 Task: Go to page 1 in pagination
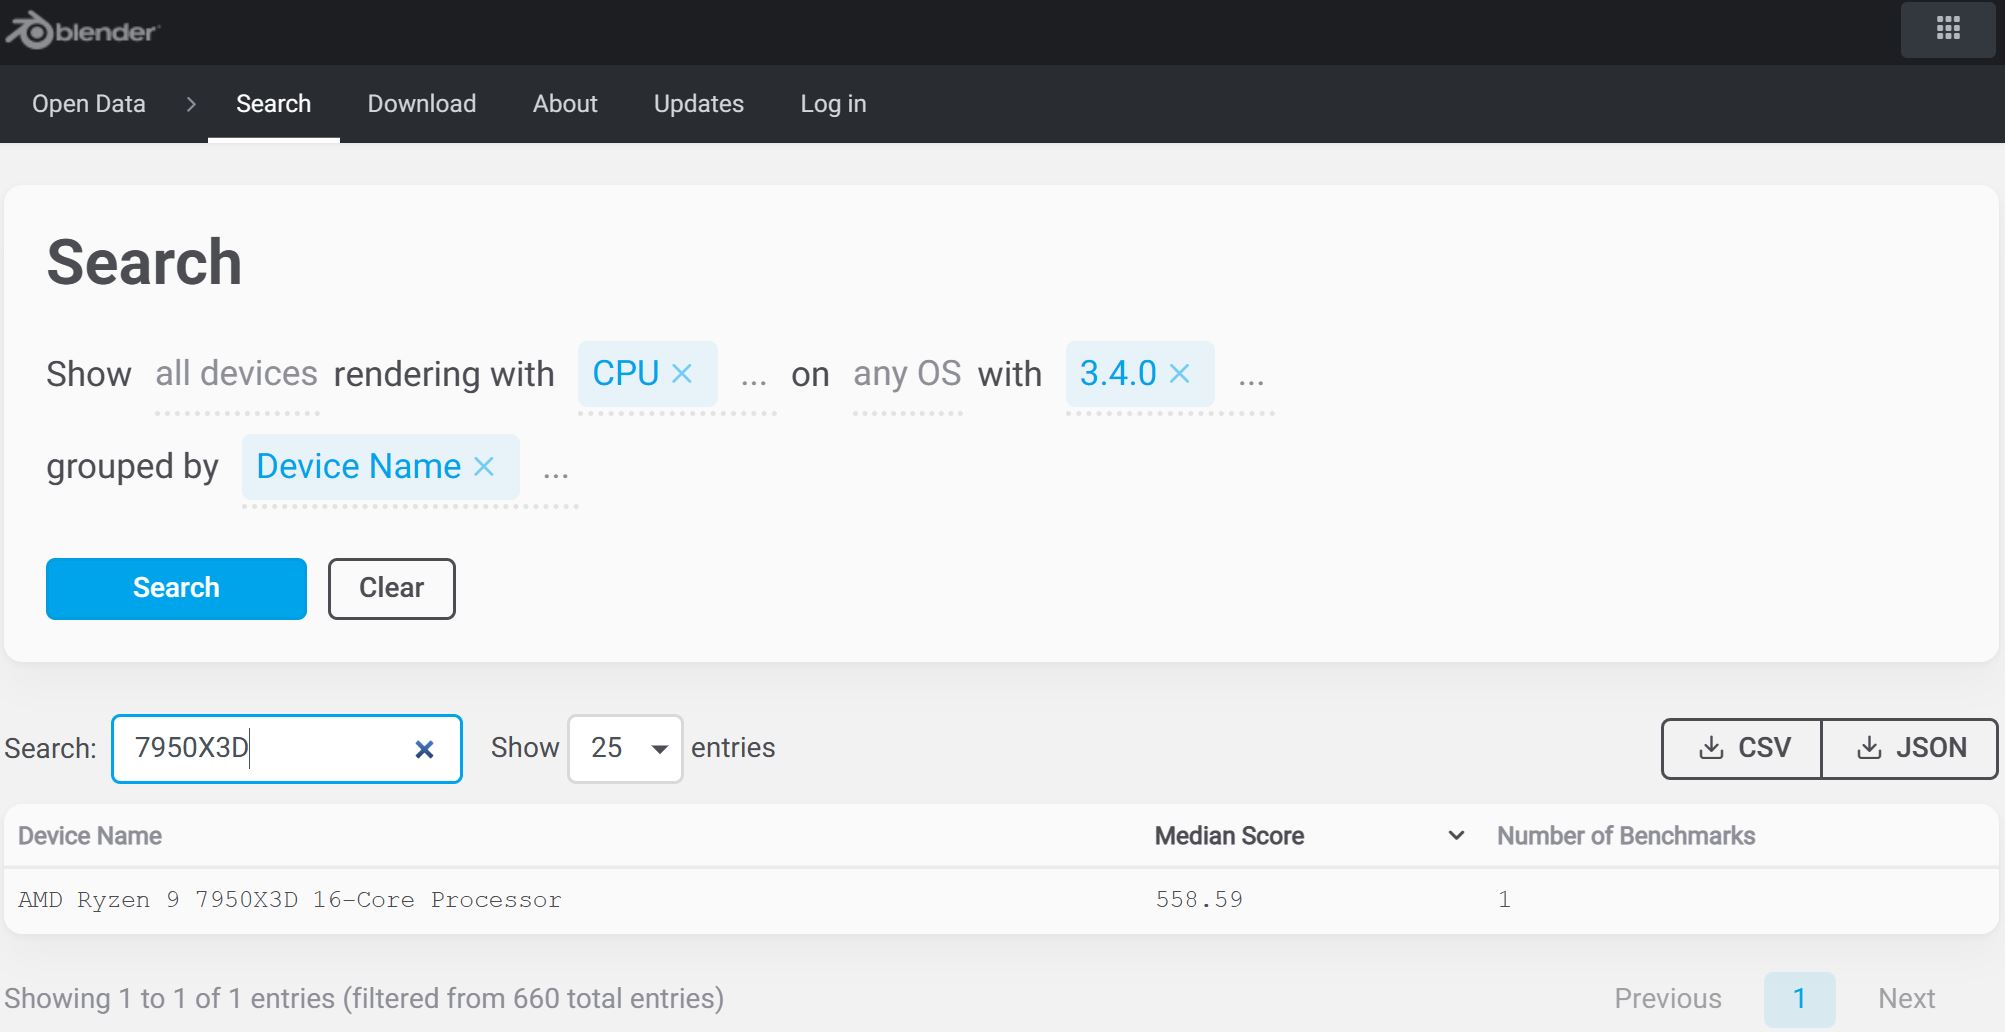1799,999
